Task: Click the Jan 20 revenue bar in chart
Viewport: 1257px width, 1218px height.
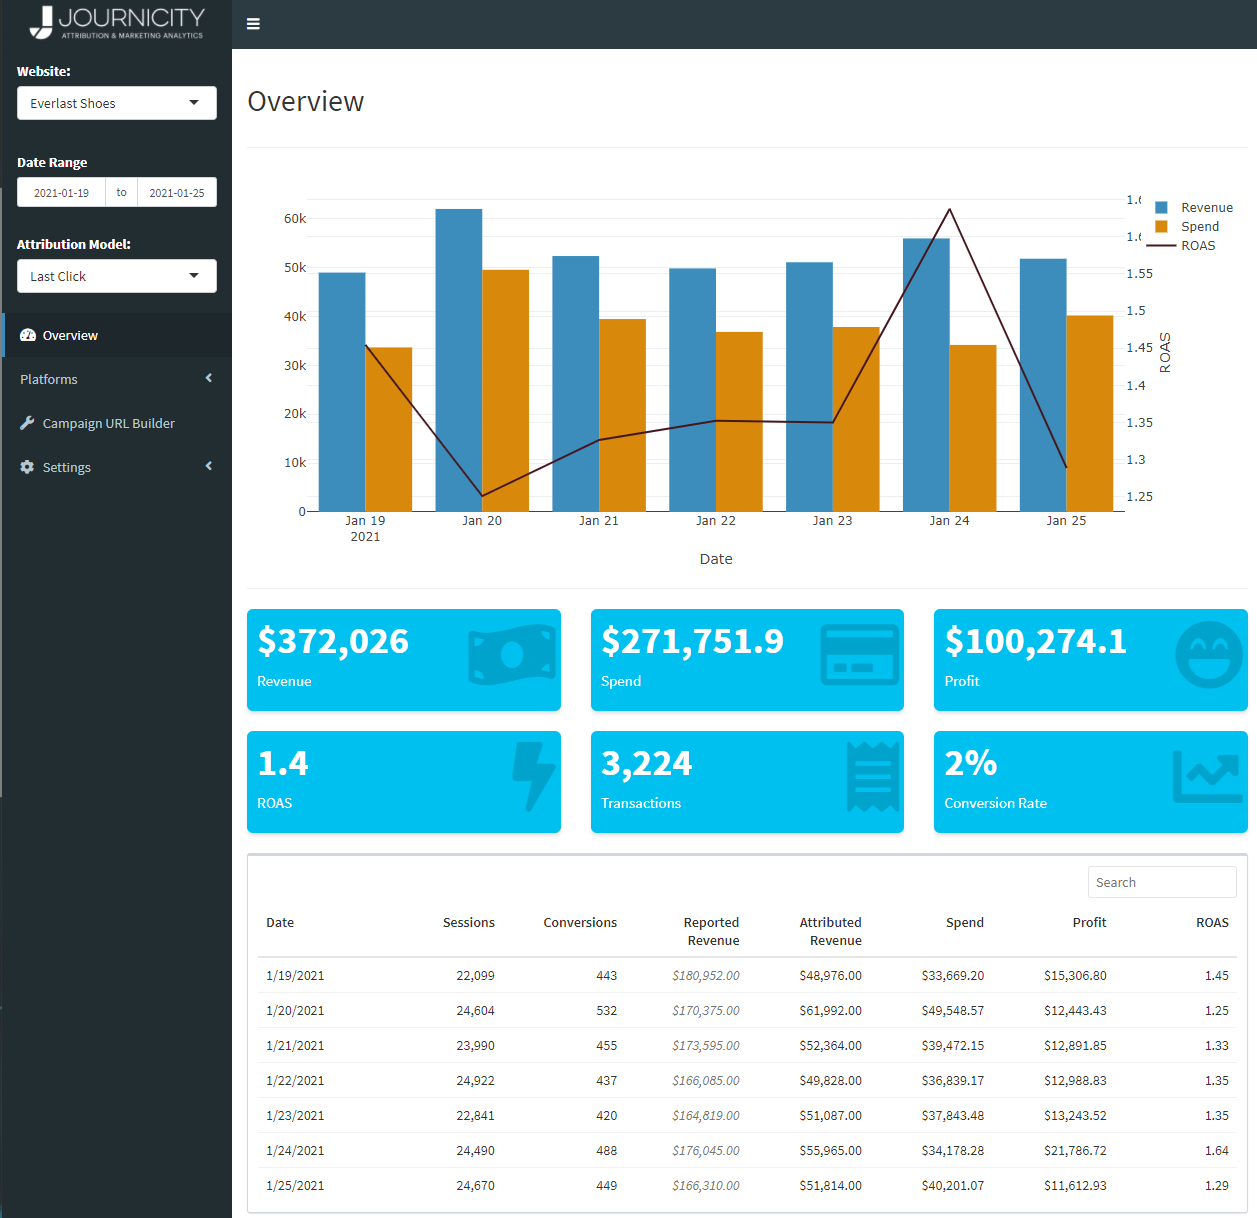Action: [x=459, y=360]
